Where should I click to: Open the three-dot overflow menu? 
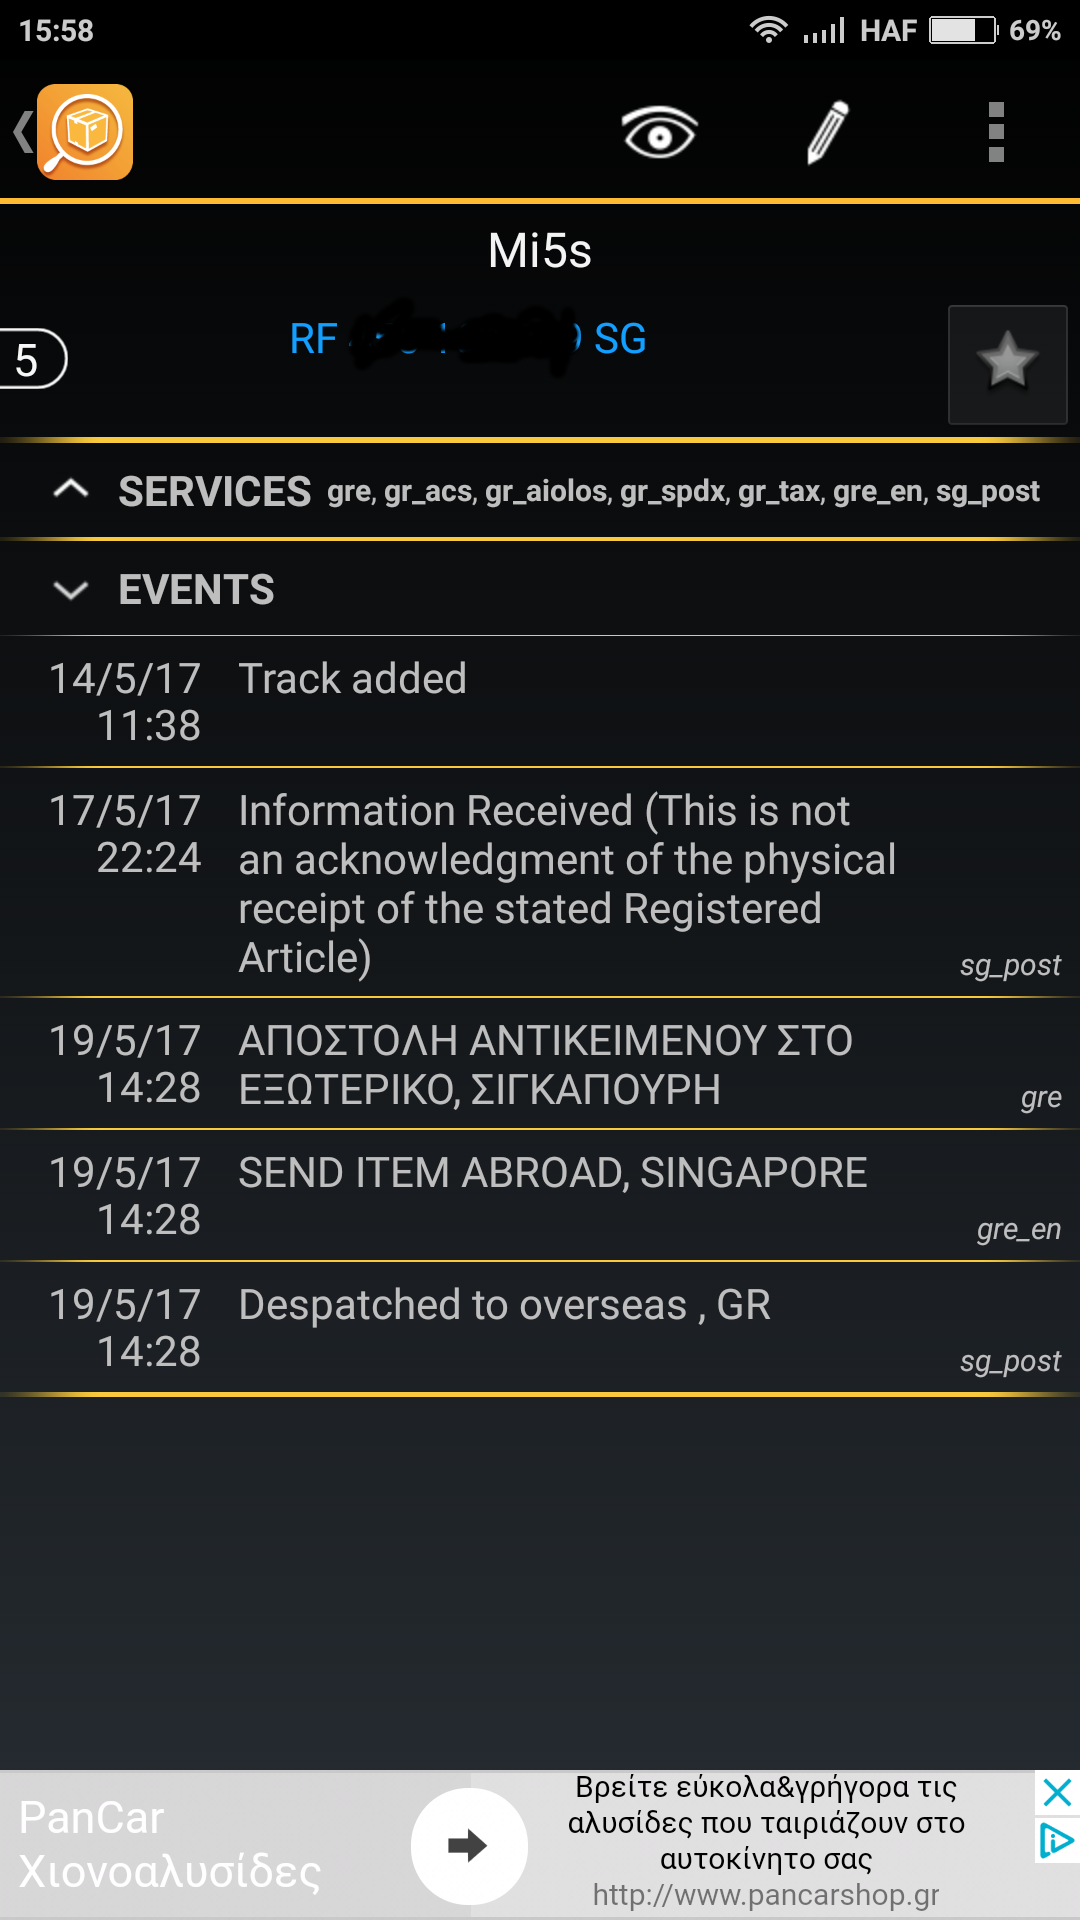(995, 132)
